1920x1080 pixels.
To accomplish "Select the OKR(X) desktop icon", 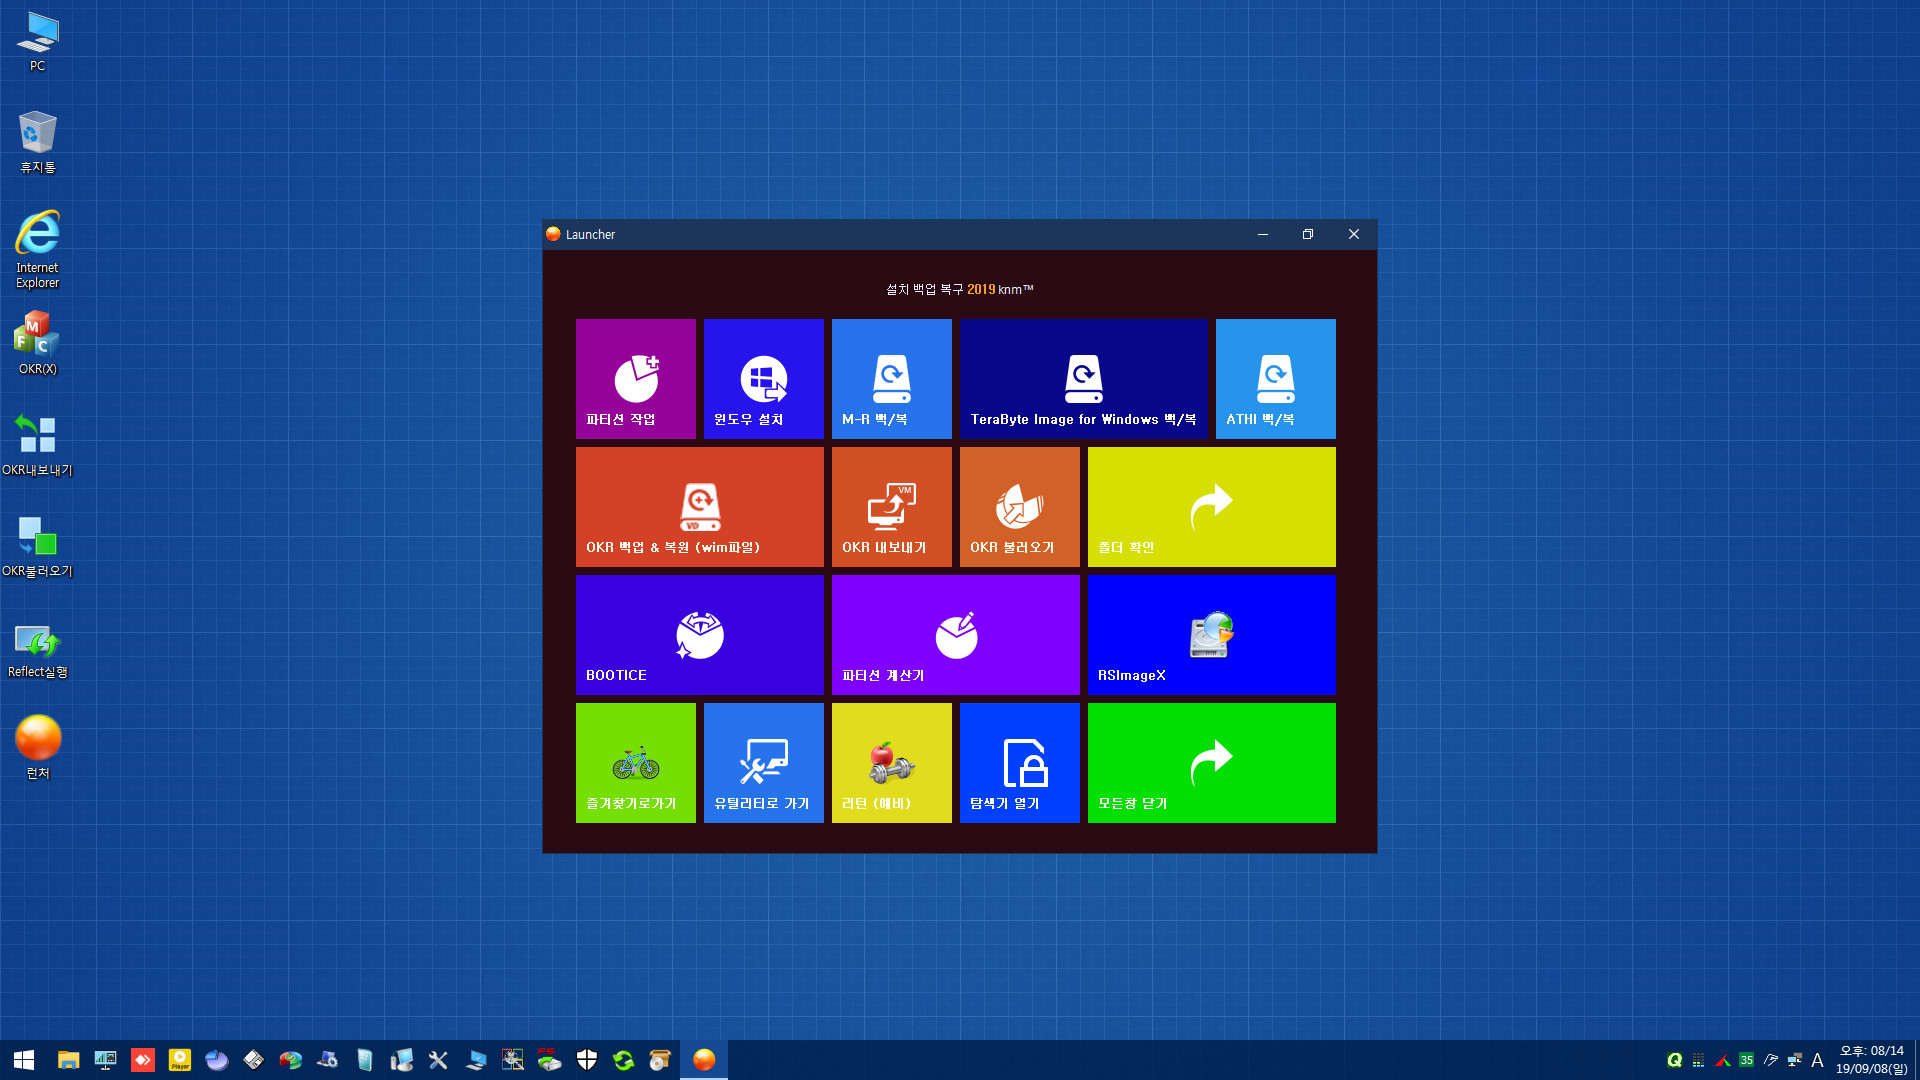I will [37, 343].
